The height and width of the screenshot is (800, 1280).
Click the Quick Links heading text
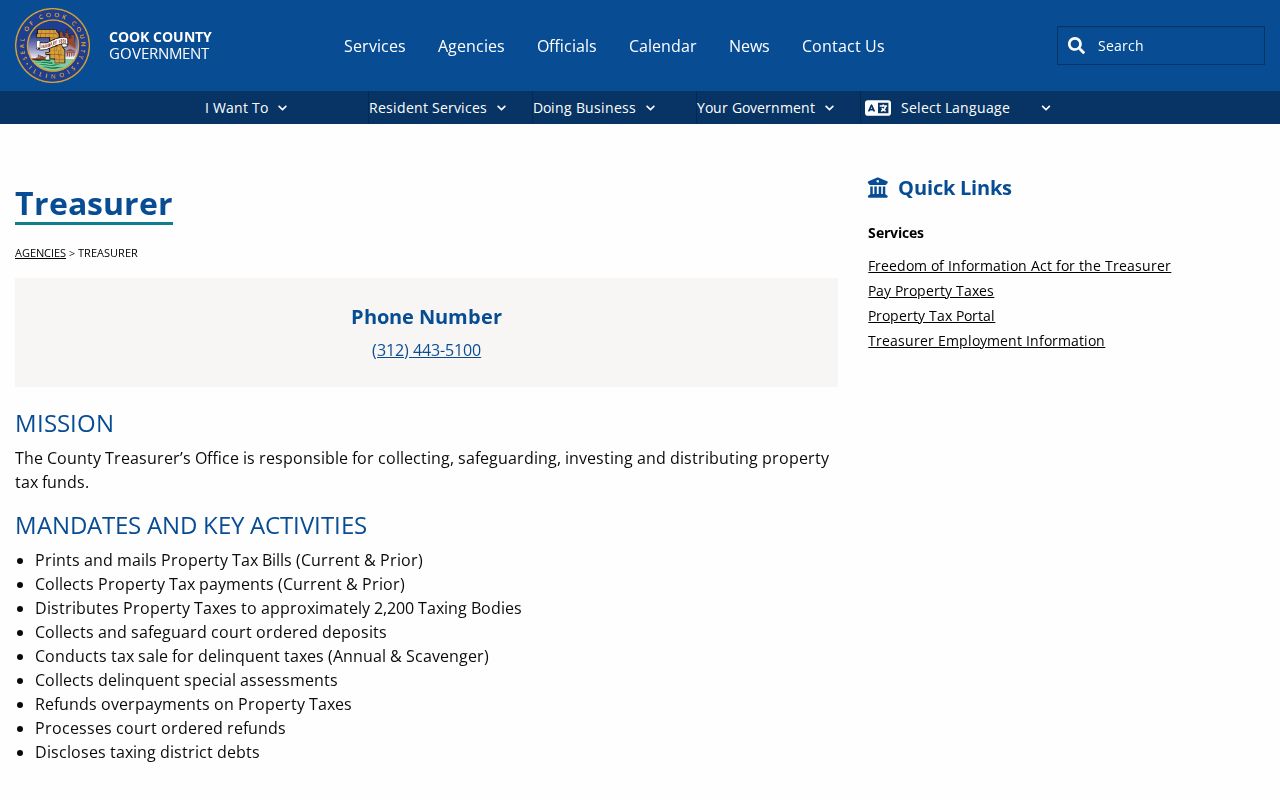[955, 188]
